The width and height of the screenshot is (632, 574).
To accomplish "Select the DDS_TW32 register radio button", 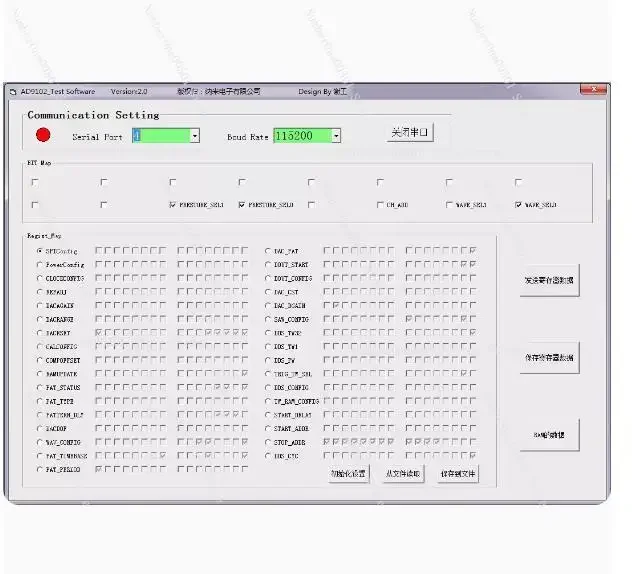I will coord(268,333).
